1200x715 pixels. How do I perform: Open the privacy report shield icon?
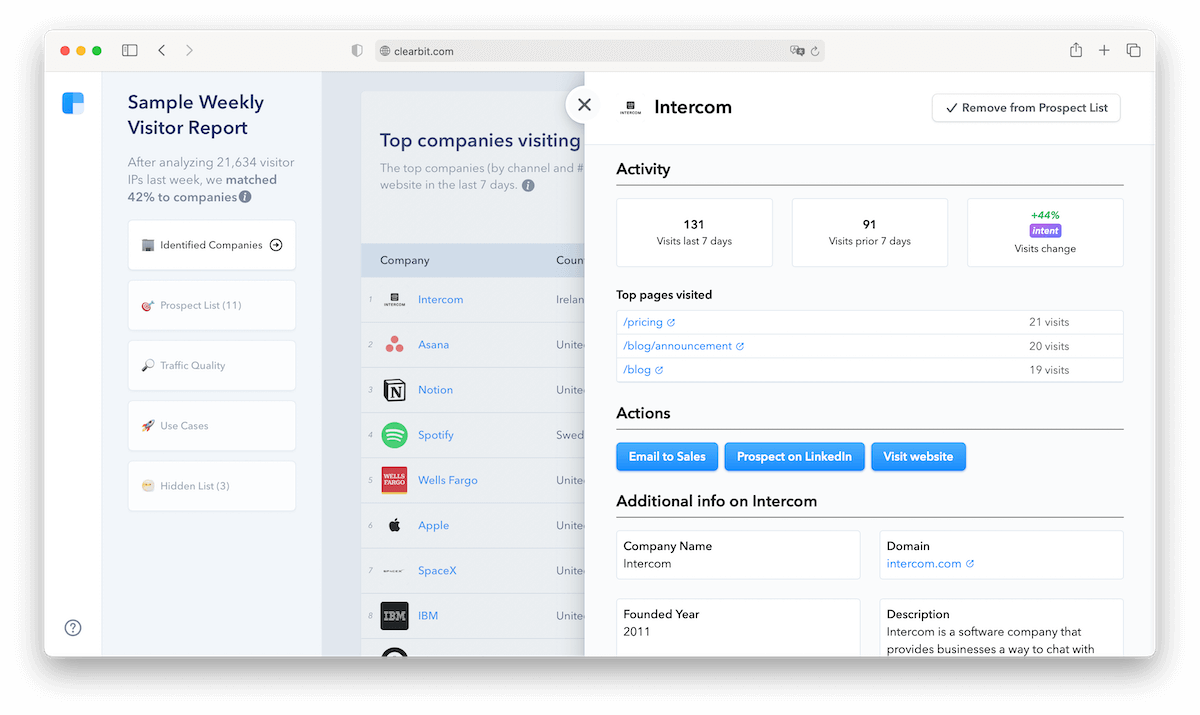(x=357, y=51)
